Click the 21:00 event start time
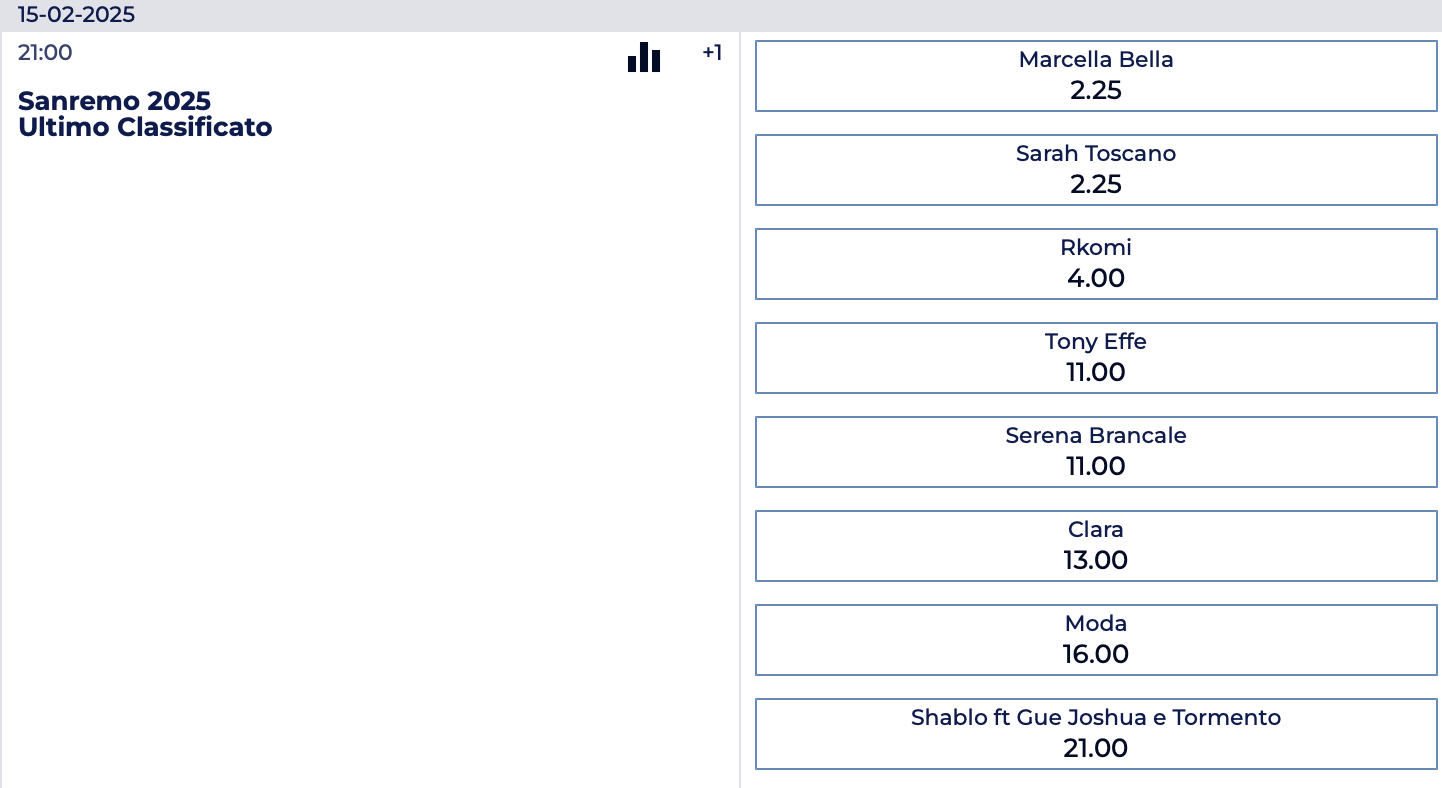Viewport: 1442px width, 788px height. click(x=45, y=53)
